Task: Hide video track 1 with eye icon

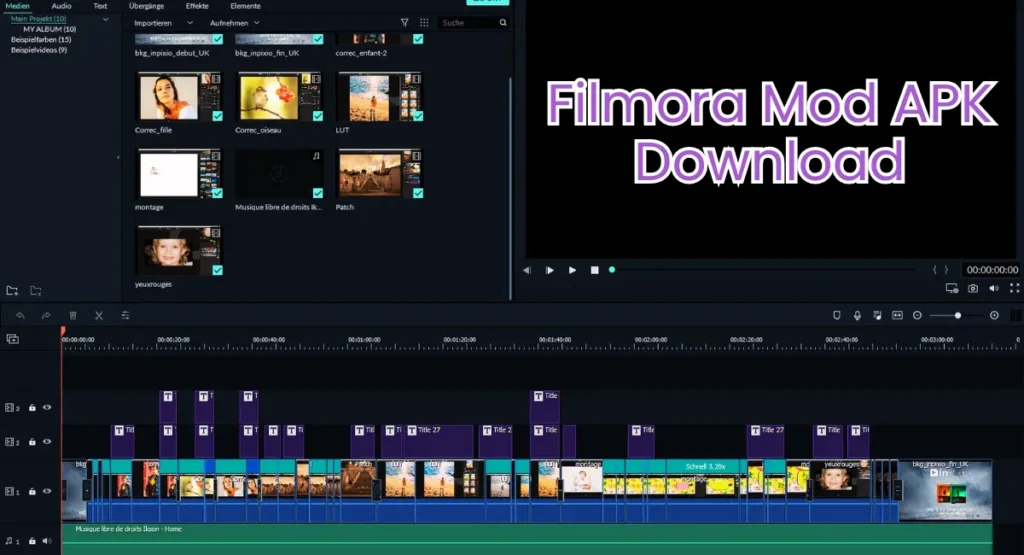Action: coord(47,491)
